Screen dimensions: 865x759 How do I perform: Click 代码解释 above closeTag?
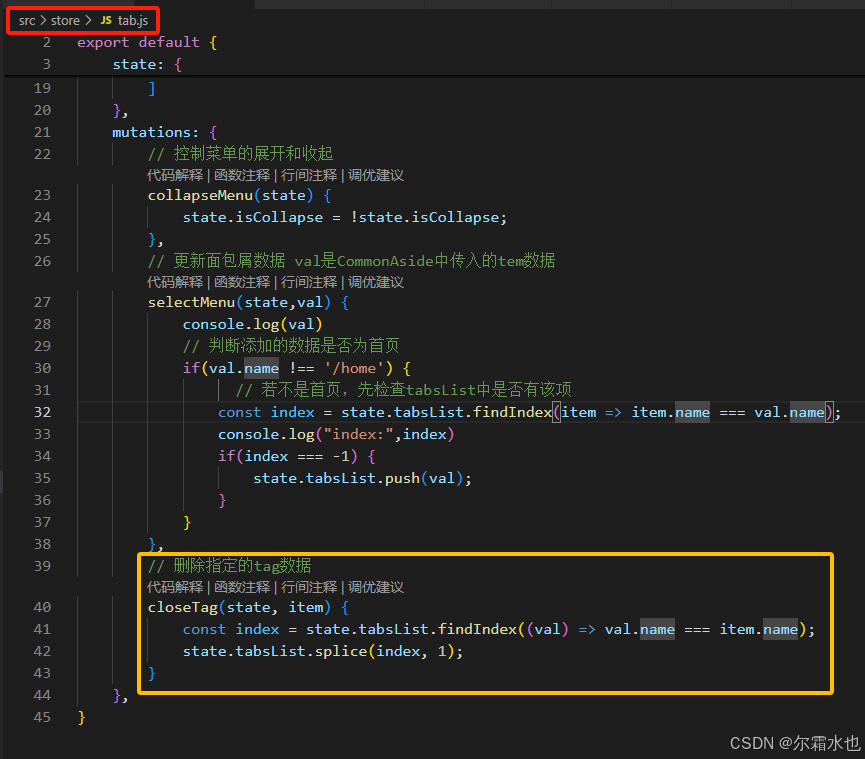pyautogui.click(x=175, y=587)
